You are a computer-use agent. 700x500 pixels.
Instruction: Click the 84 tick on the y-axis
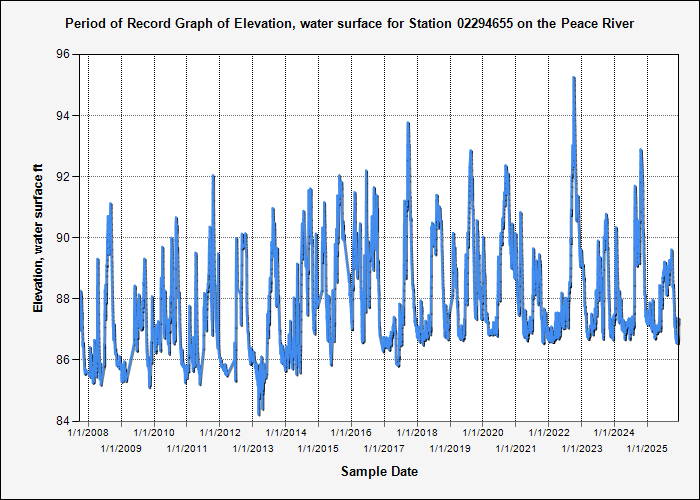[x=62, y=421]
